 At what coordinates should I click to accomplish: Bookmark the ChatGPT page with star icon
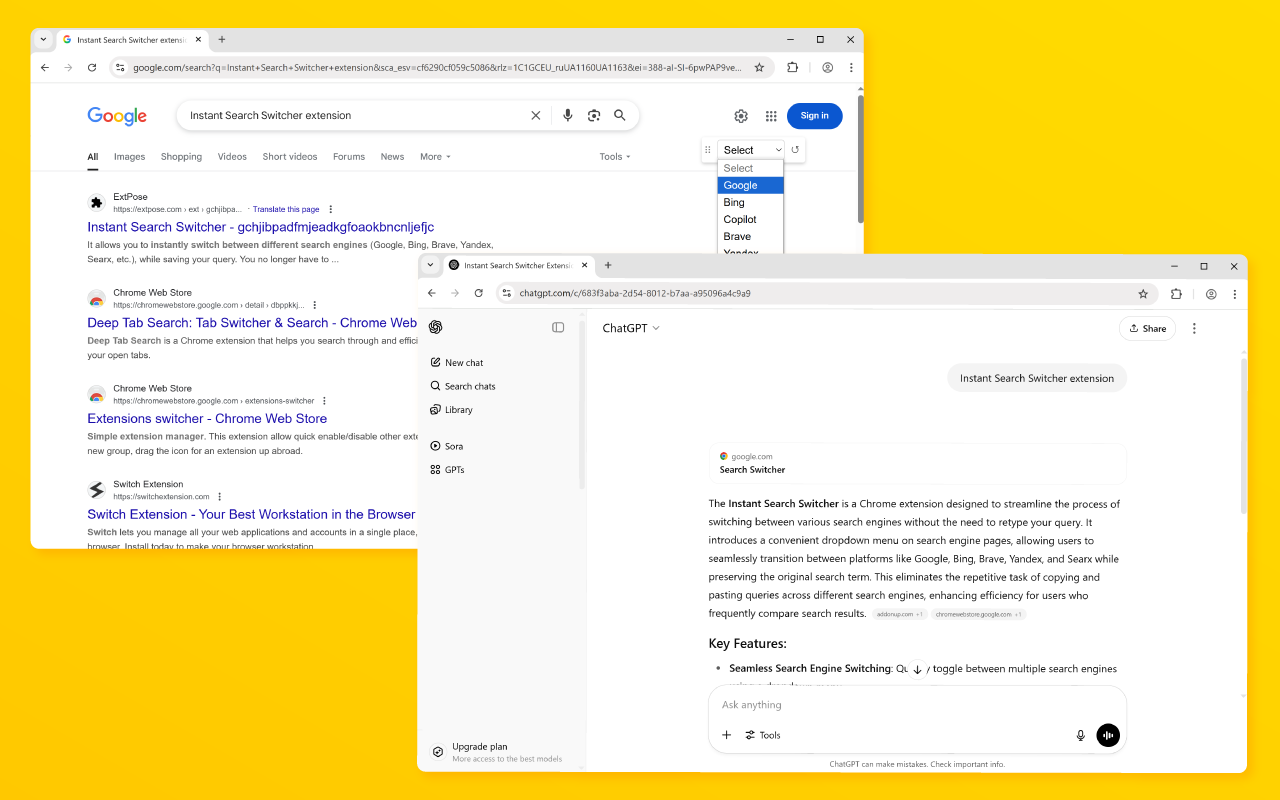tap(1143, 294)
